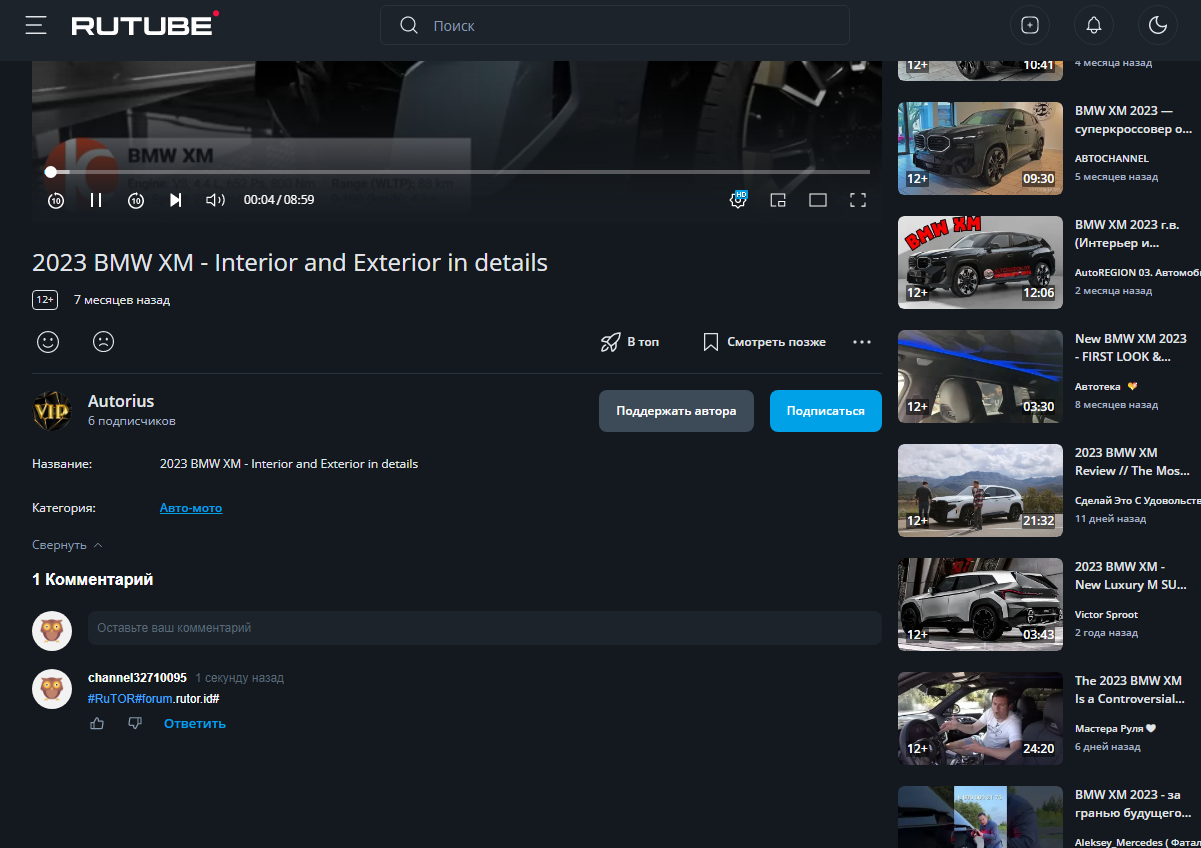This screenshot has height=848, width=1201.
Task: Open Мастера Руля thumbnail 24:20
Action: coord(980,718)
